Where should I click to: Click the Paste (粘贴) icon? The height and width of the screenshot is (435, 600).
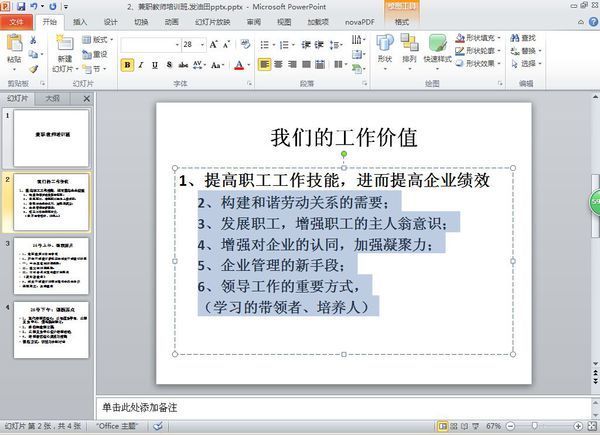pyautogui.click(x=14, y=48)
